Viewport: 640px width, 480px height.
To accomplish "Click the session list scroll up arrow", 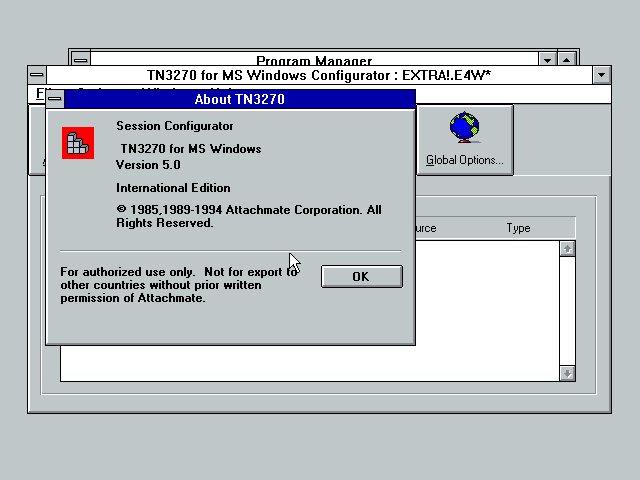I will pyautogui.click(x=567, y=249).
